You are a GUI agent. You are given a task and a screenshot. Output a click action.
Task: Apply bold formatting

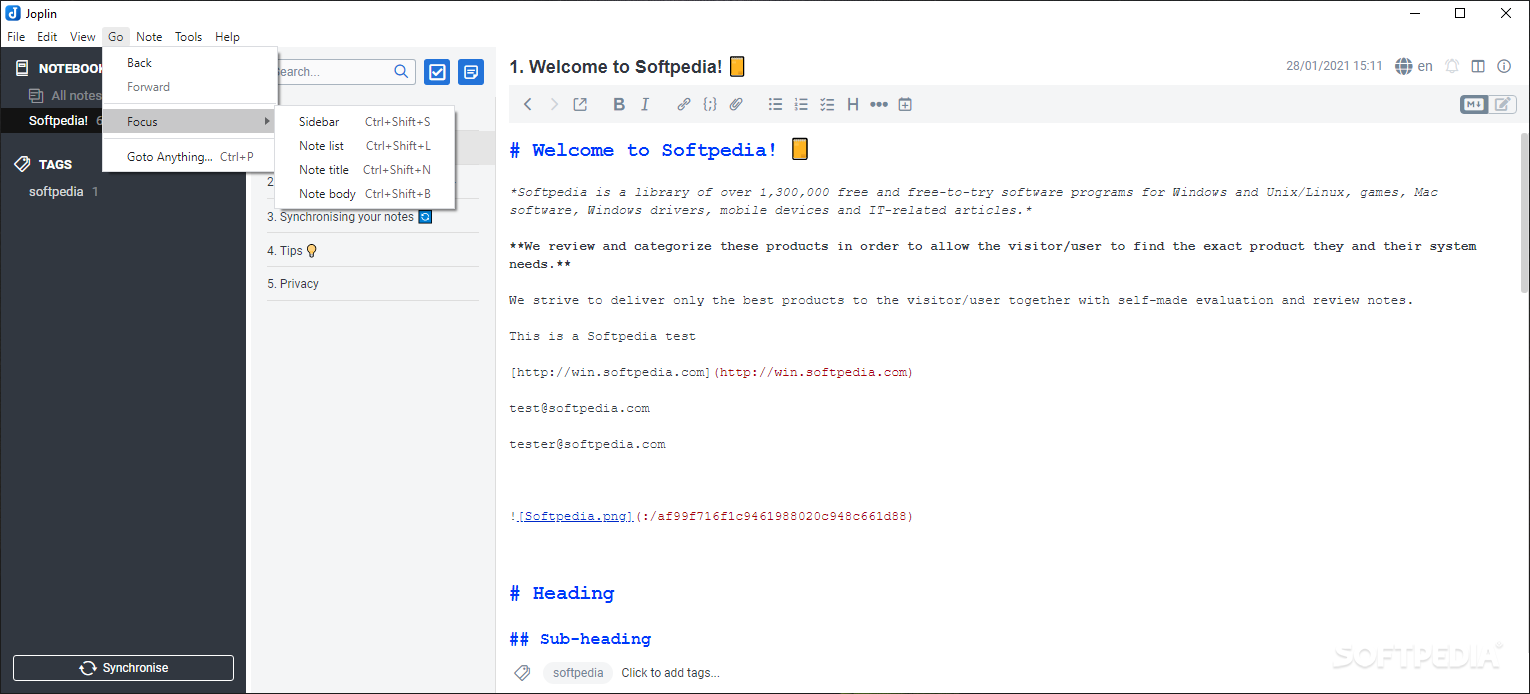click(619, 104)
